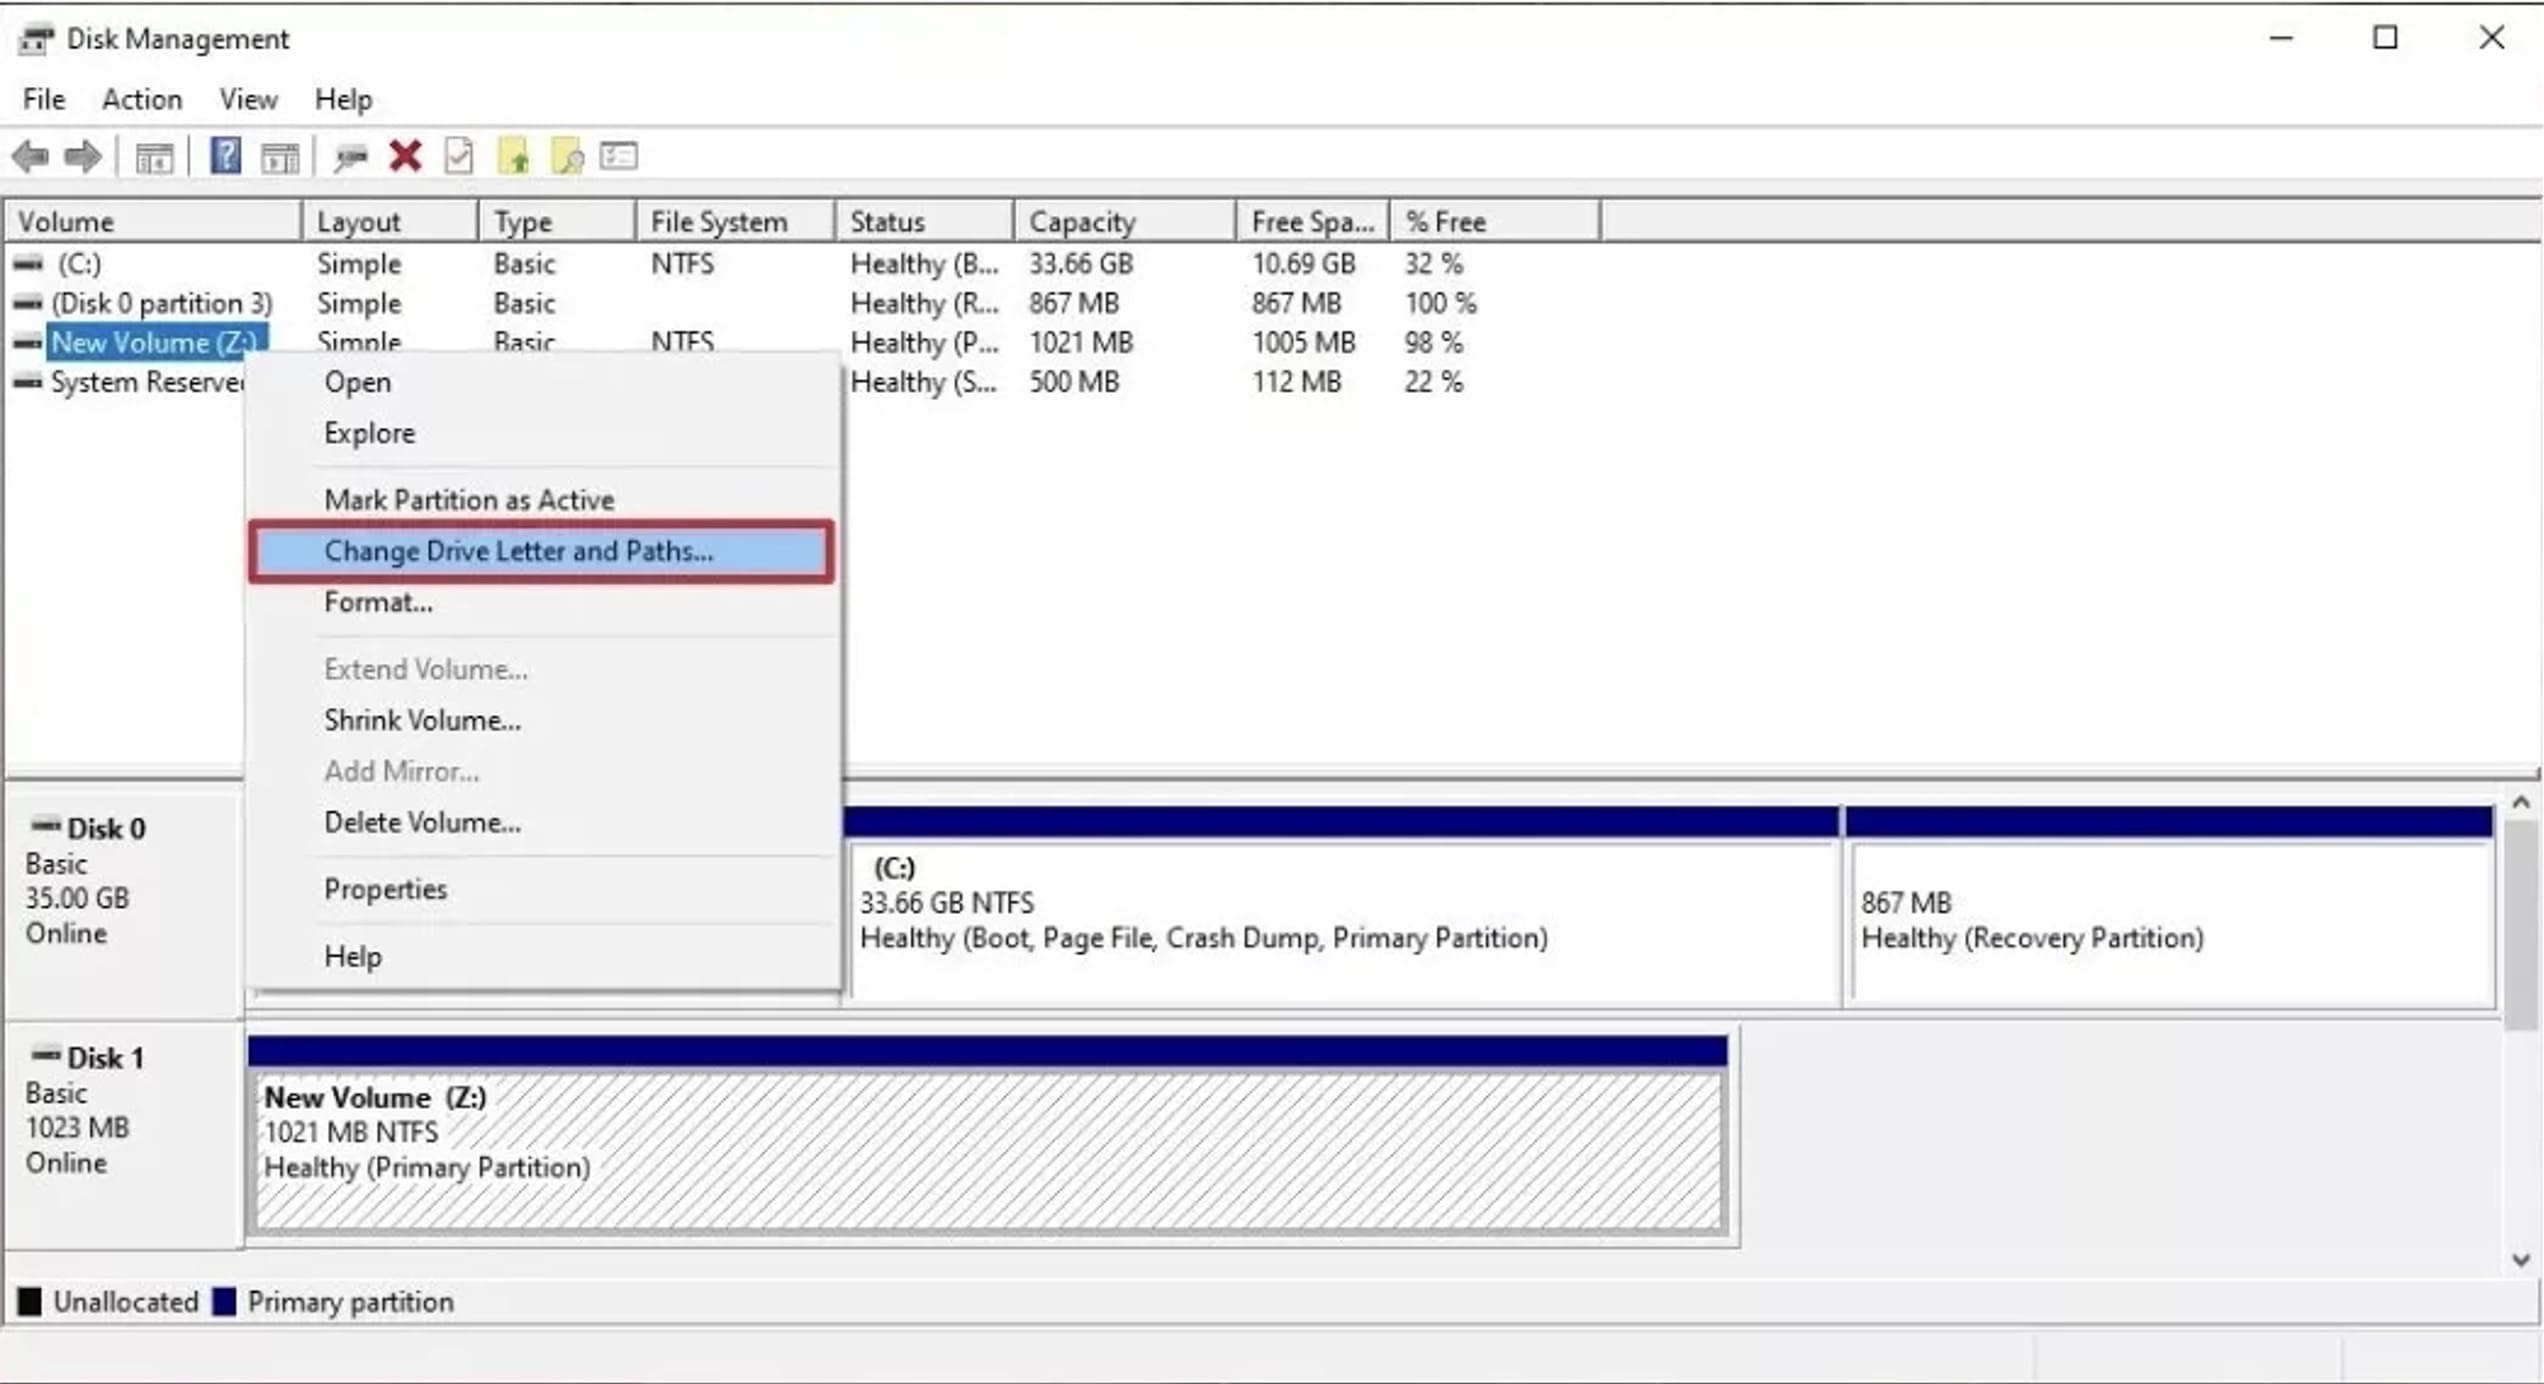Open the View menu
This screenshot has height=1384, width=2544.
[248, 99]
